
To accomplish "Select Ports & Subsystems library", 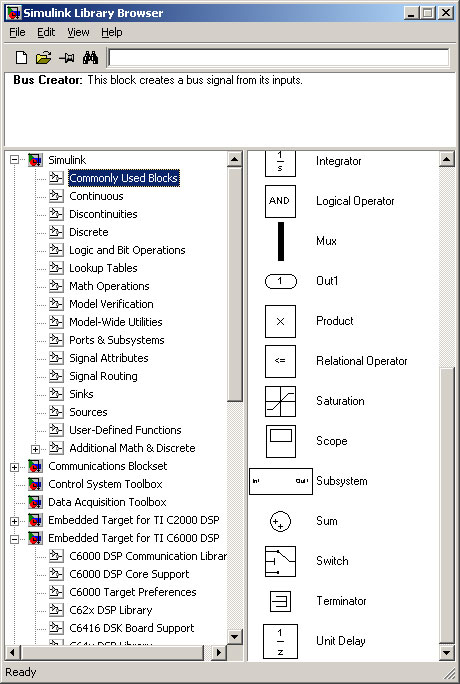I will click(117, 340).
